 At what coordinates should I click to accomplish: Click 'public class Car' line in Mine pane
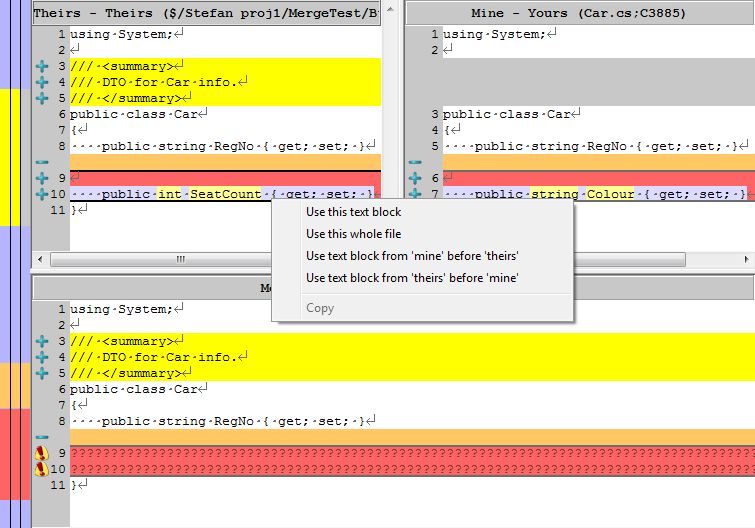click(599, 114)
